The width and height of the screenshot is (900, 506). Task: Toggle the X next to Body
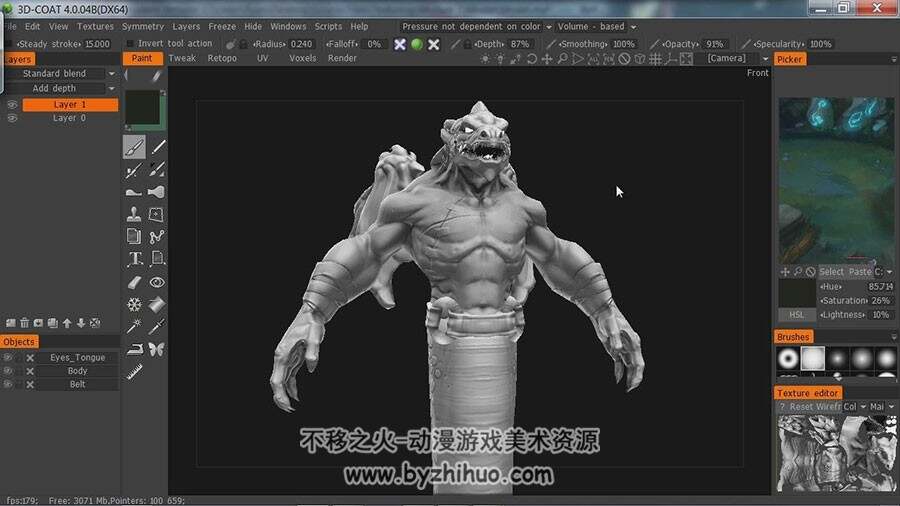click(30, 371)
